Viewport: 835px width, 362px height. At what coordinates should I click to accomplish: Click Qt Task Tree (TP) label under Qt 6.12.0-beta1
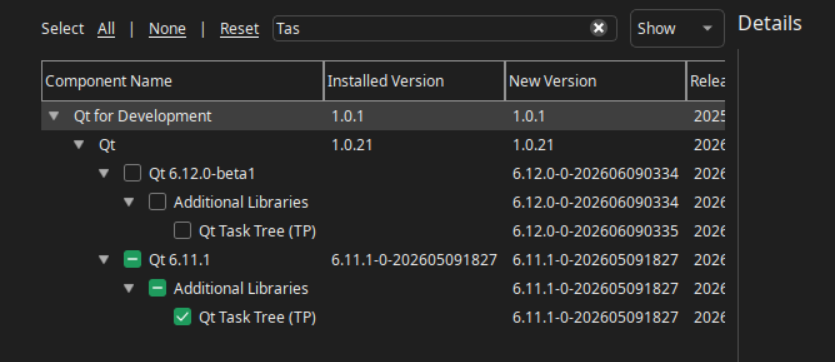(x=257, y=231)
